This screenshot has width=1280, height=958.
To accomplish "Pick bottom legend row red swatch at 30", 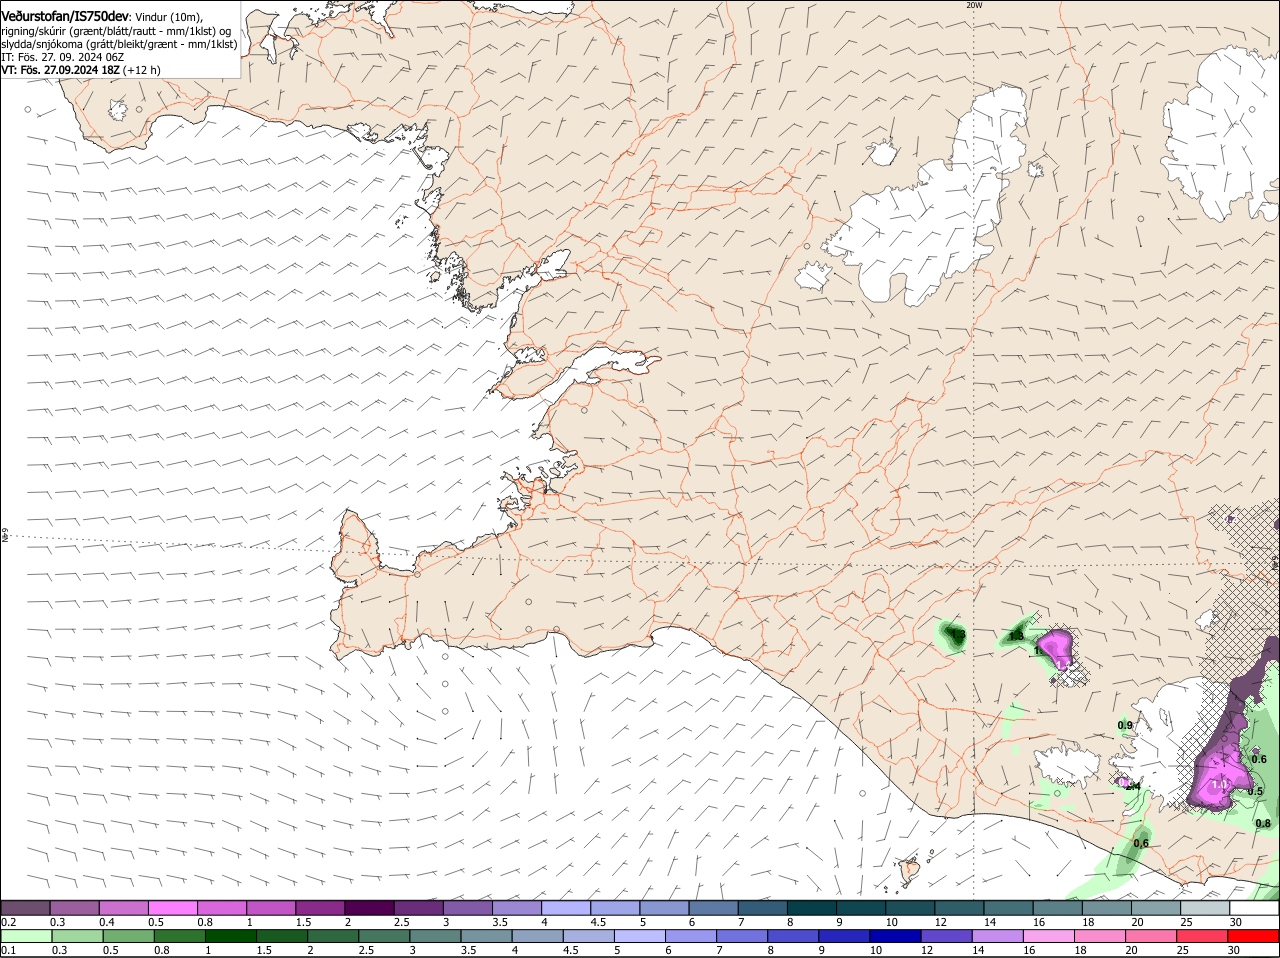I will click(x=1254, y=936).
